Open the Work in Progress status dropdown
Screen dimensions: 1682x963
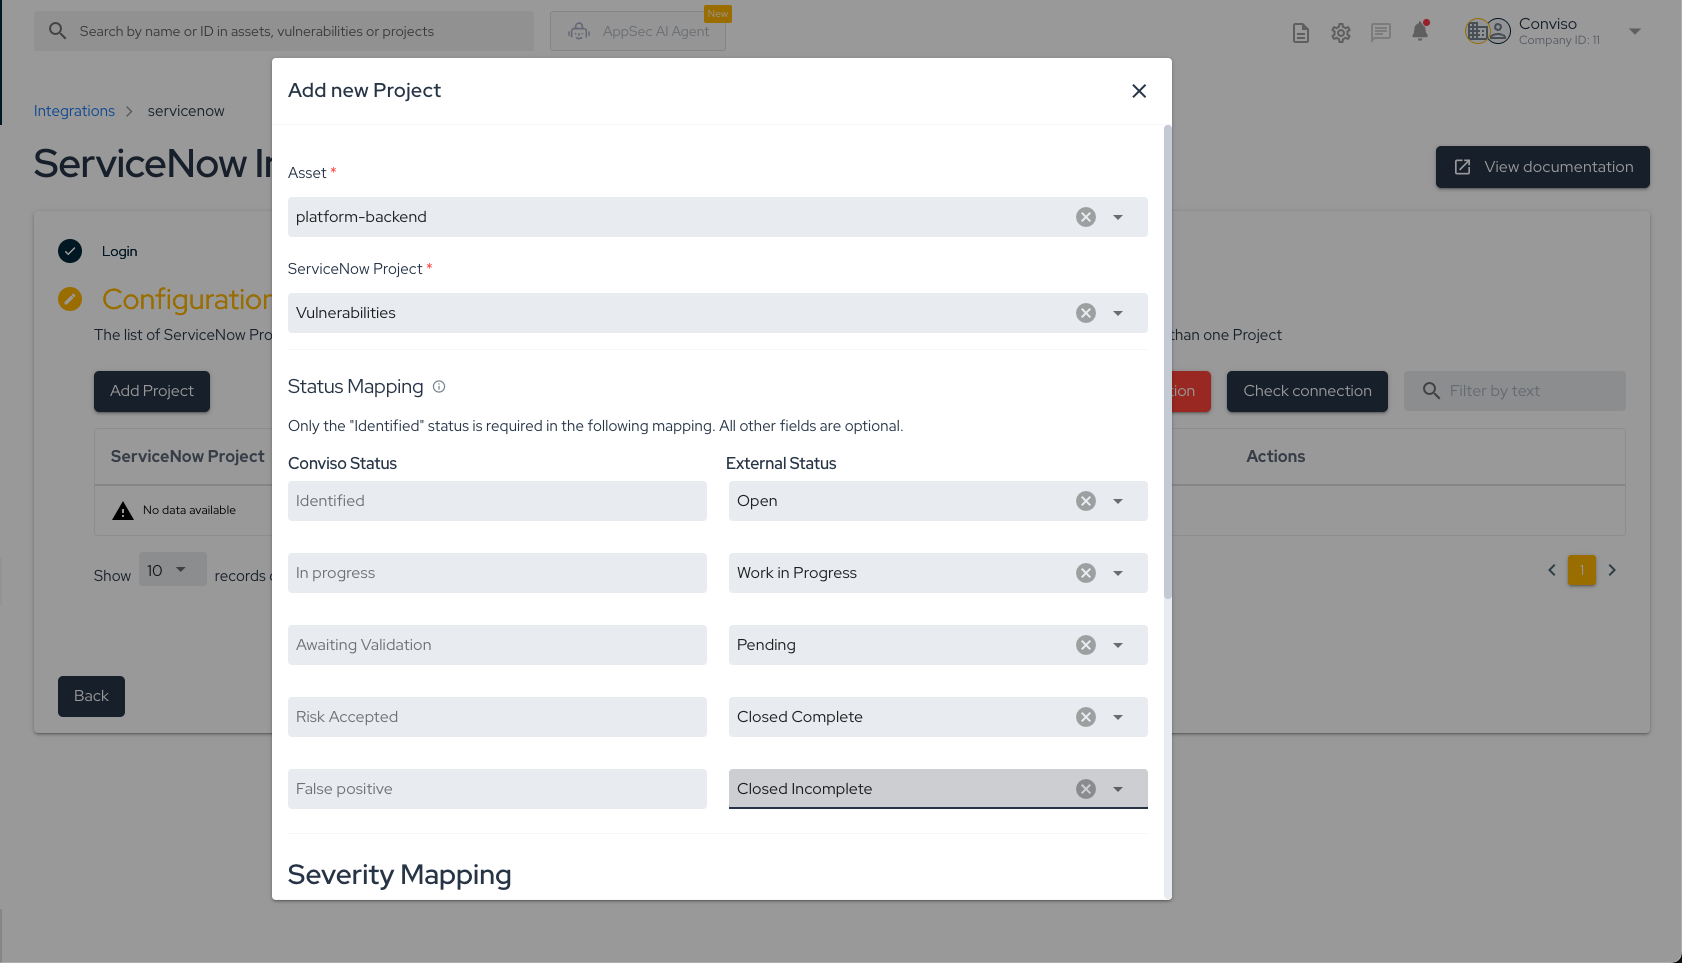[x=1118, y=573]
